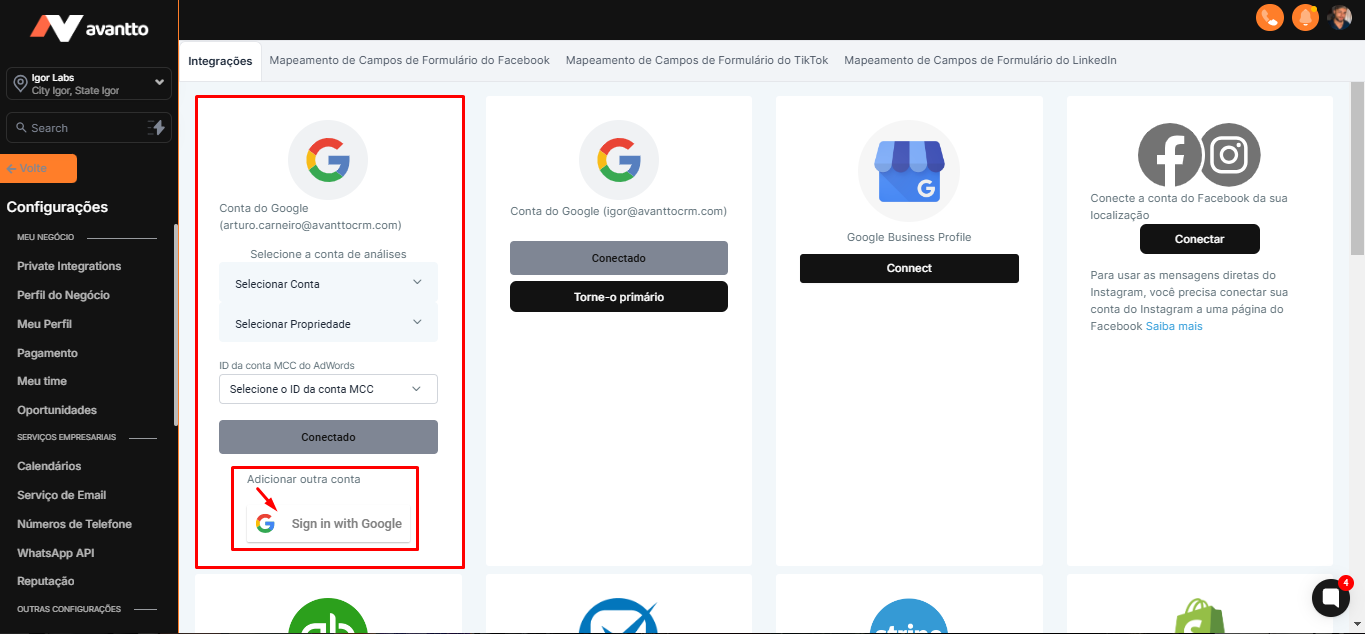The image size is (1365, 634).
Task: Switch to Facebook form field mapping tab
Action: [409, 60]
